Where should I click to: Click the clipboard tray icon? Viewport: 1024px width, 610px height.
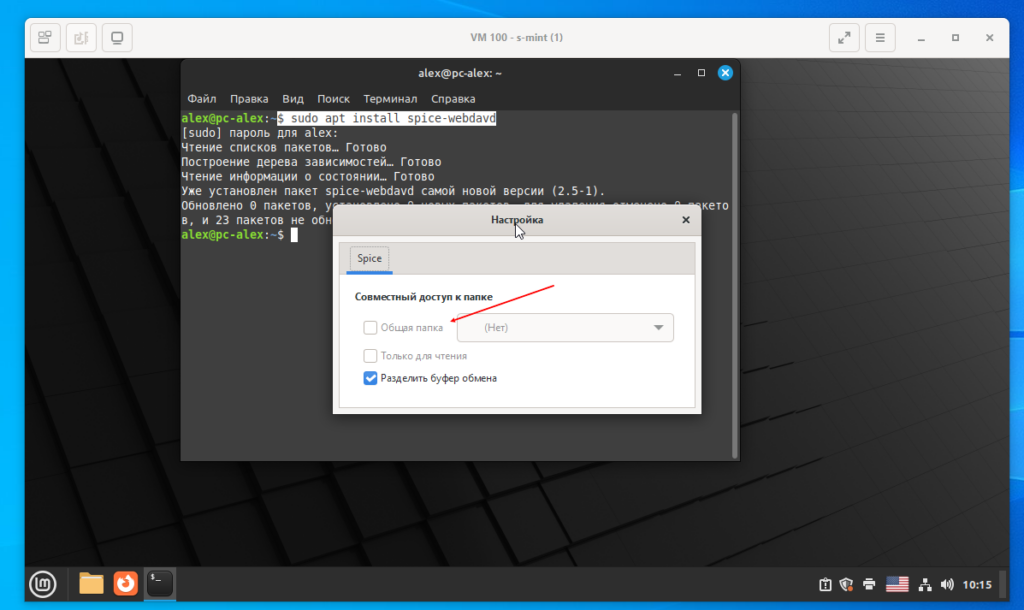tap(825, 585)
